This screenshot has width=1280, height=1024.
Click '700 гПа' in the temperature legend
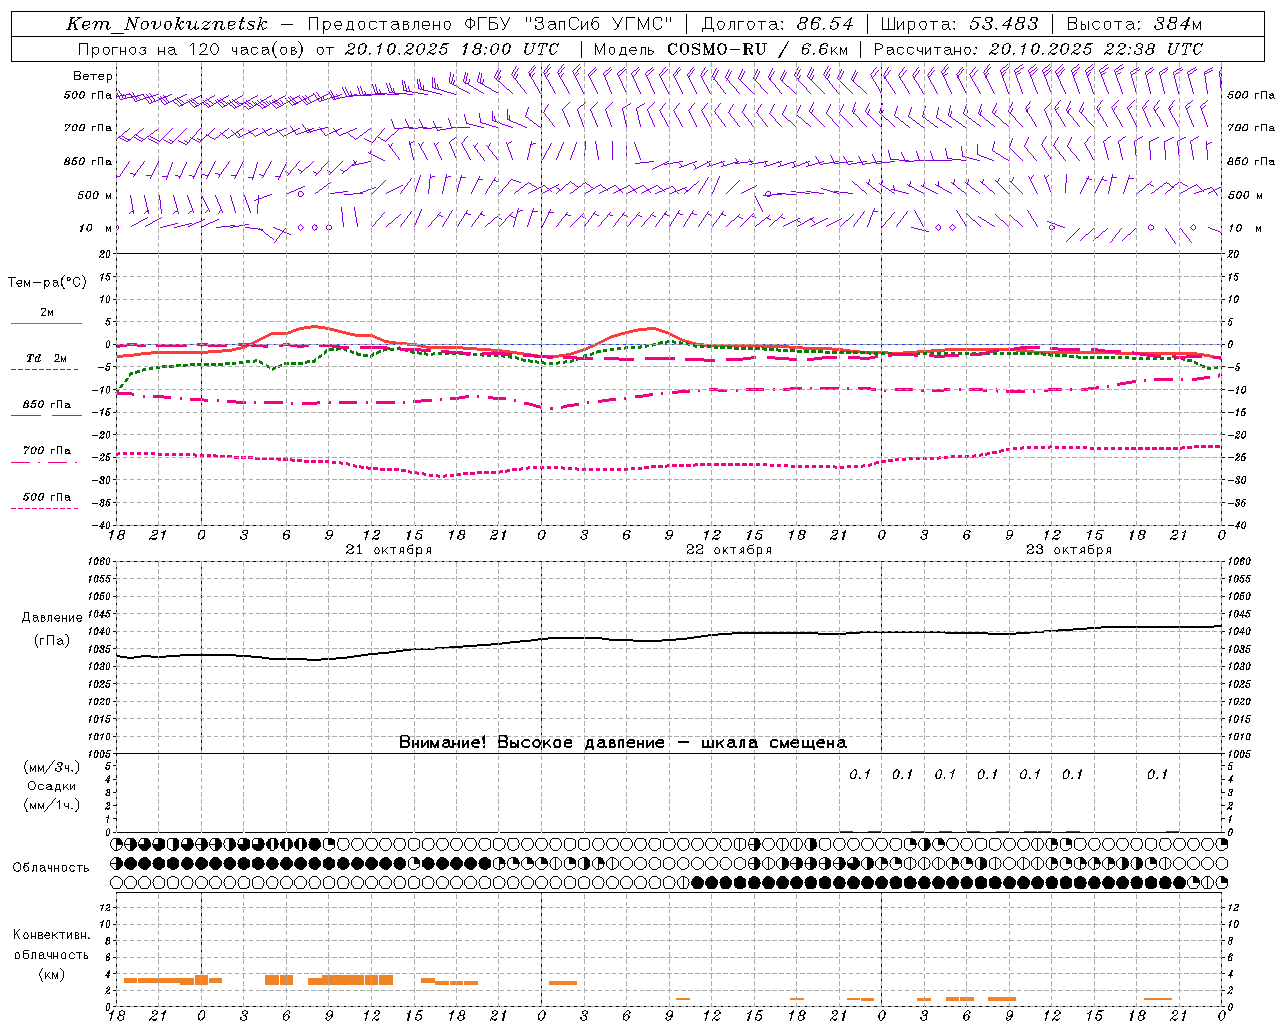click(47, 451)
